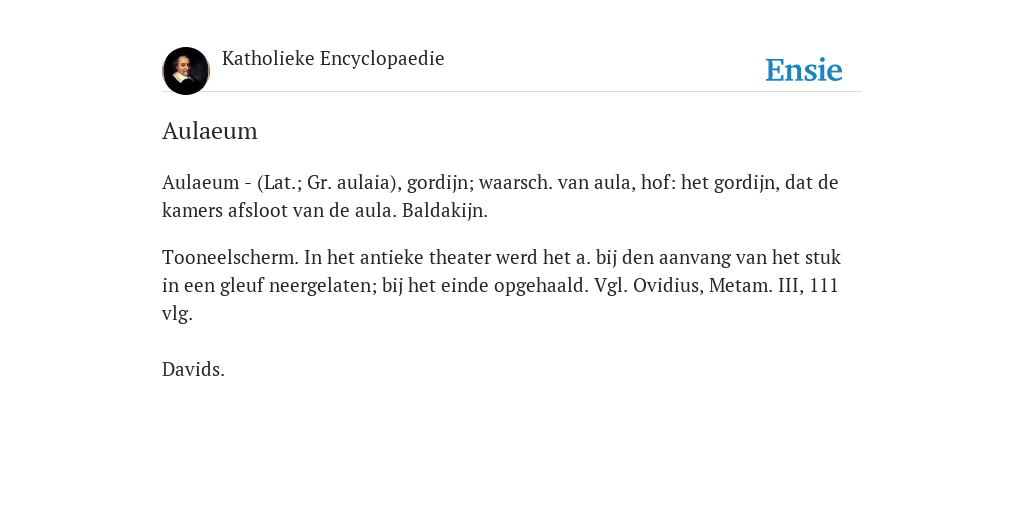This screenshot has width=1024, height=512.
Task: Click the word waarsch. in first paragraph
Action: point(516,182)
